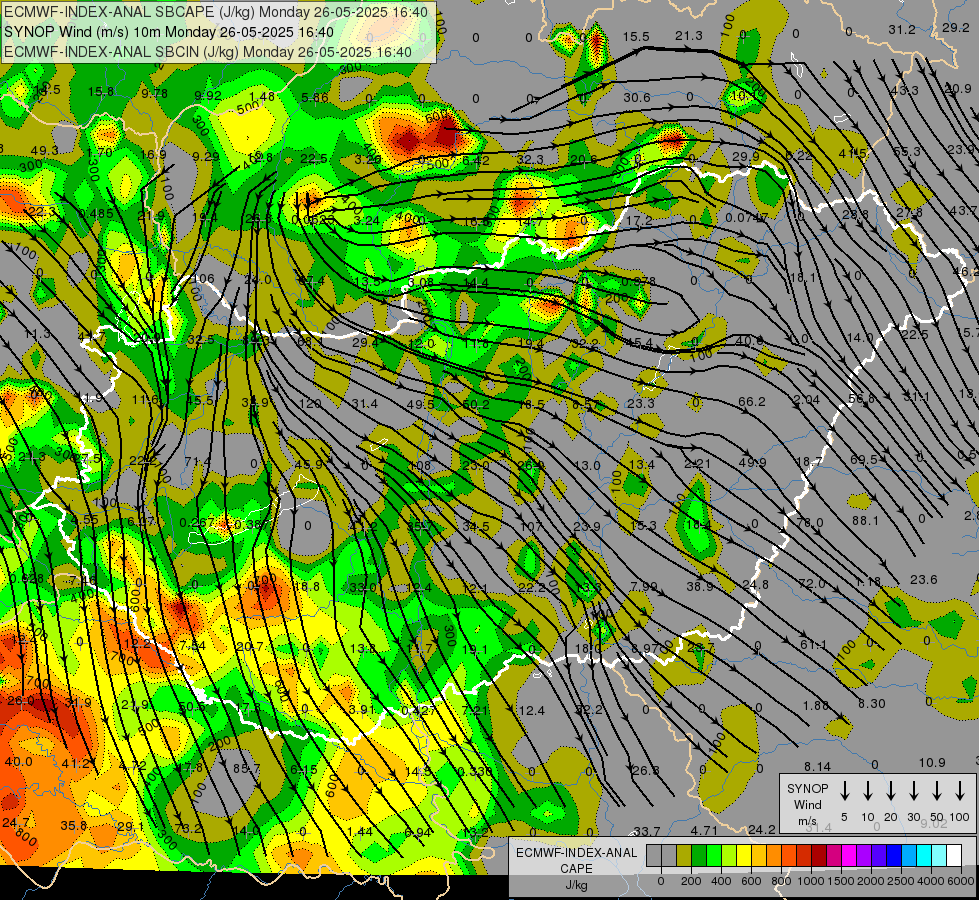Click the map value '33.7'
Screen dimensions: 979x900
647,831
